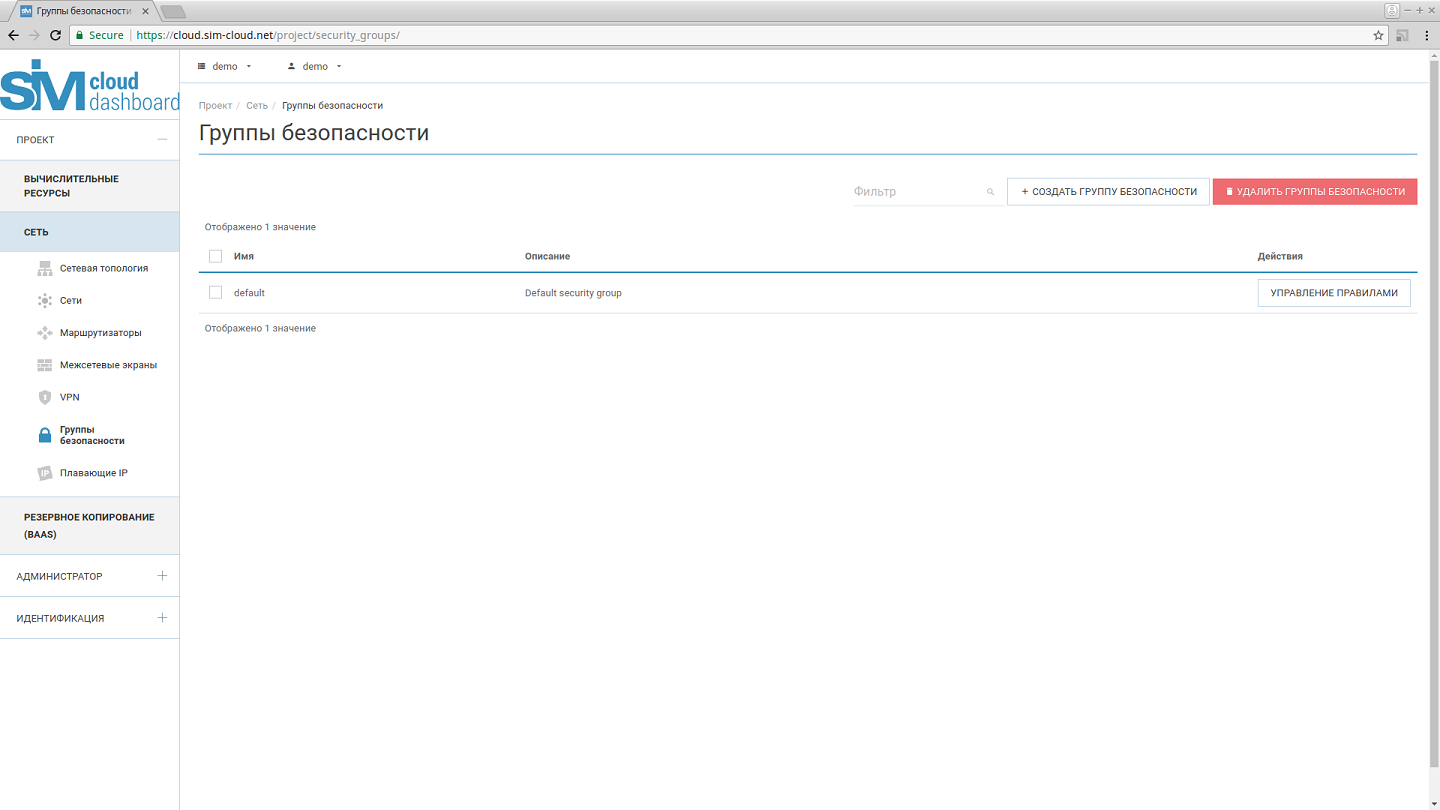Screen dimensions: 1440x810
Task: Expand the Идентификация sidebar section
Action: [x=162, y=618]
